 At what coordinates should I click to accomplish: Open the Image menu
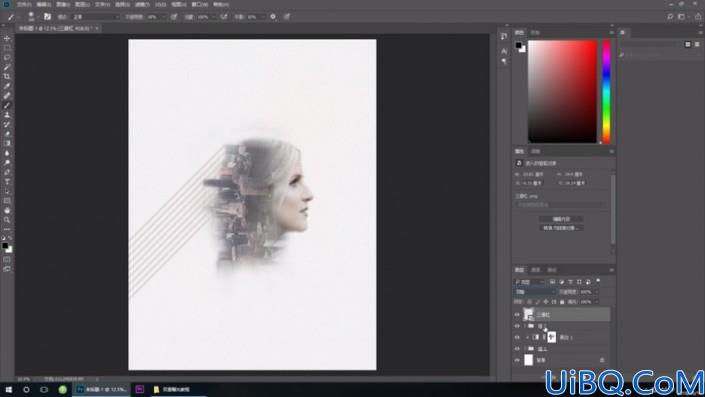[62, 4]
